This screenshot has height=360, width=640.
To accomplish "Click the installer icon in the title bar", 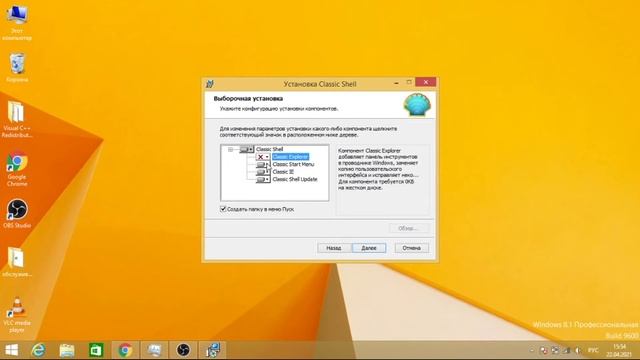I will tap(210, 84).
